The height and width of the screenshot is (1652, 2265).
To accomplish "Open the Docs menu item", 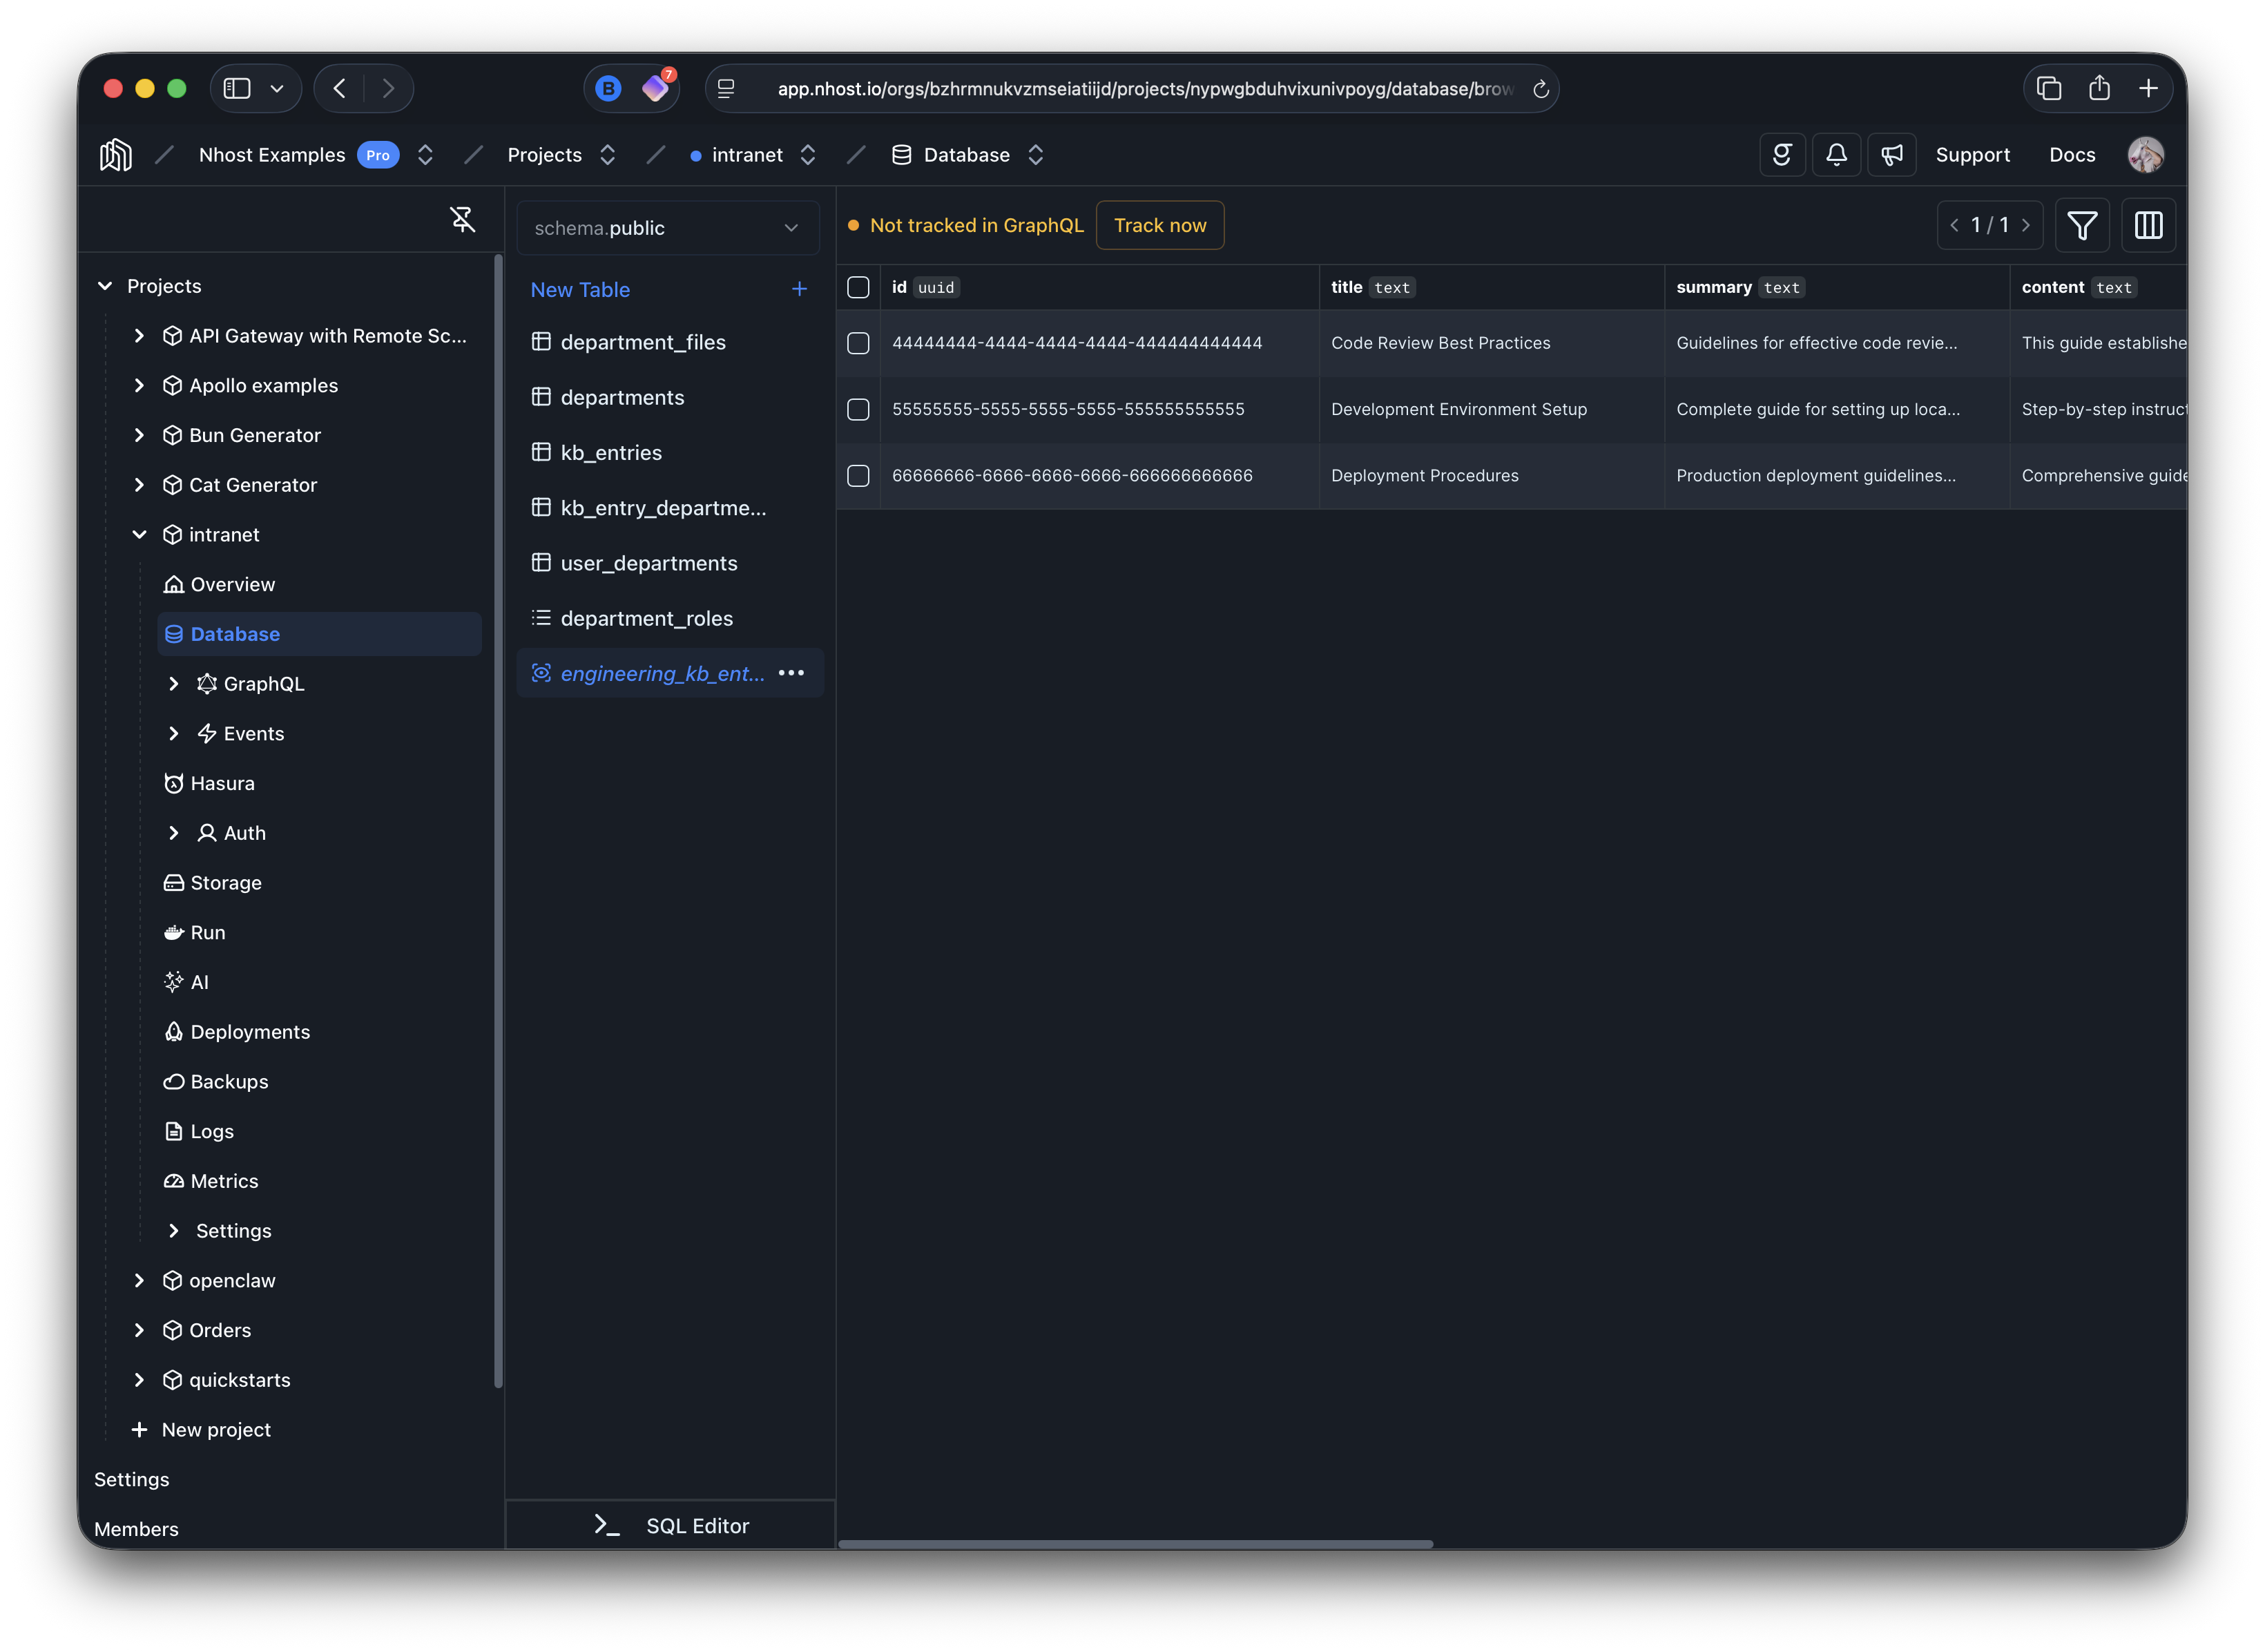I will (2071, 154).
